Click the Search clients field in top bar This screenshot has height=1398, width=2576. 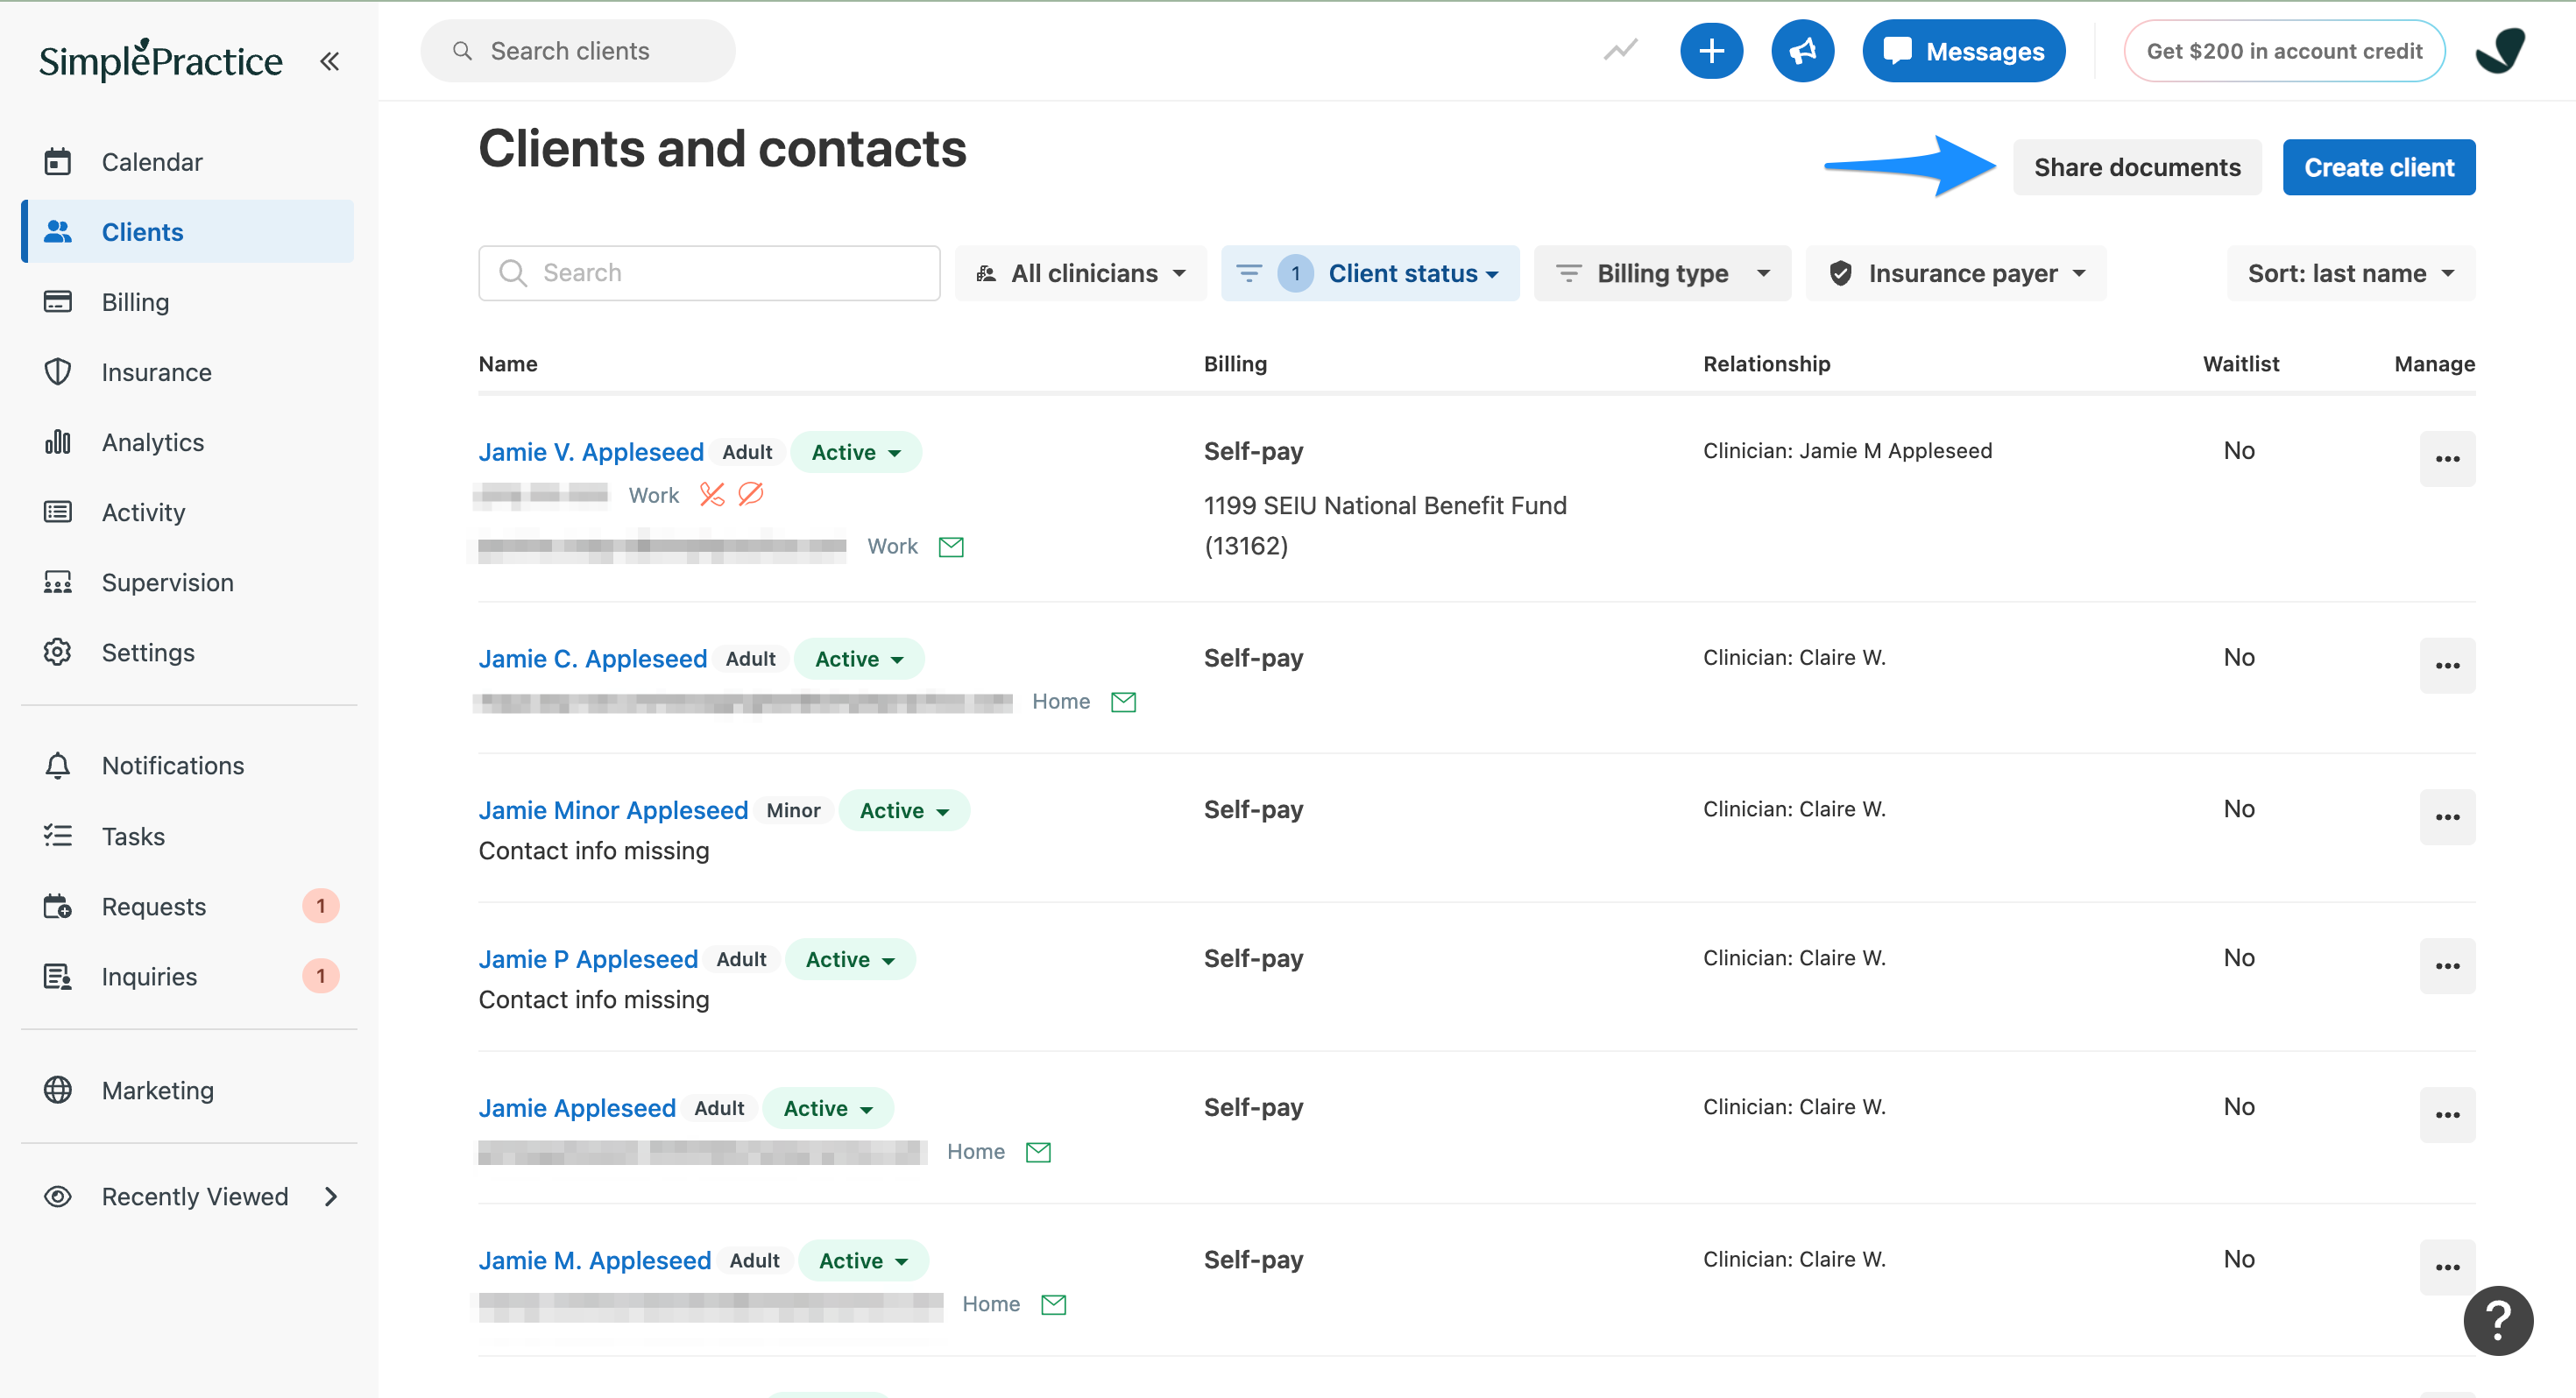coord(578,51)
